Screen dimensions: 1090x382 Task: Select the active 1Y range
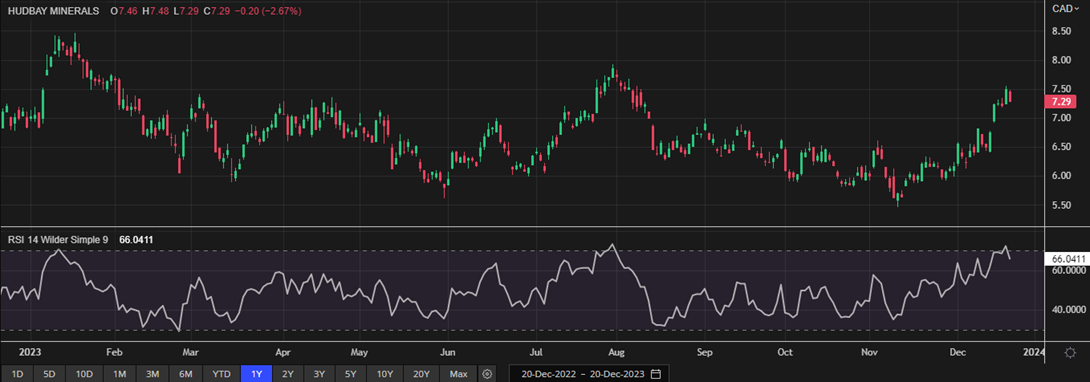tap(256, 374)
